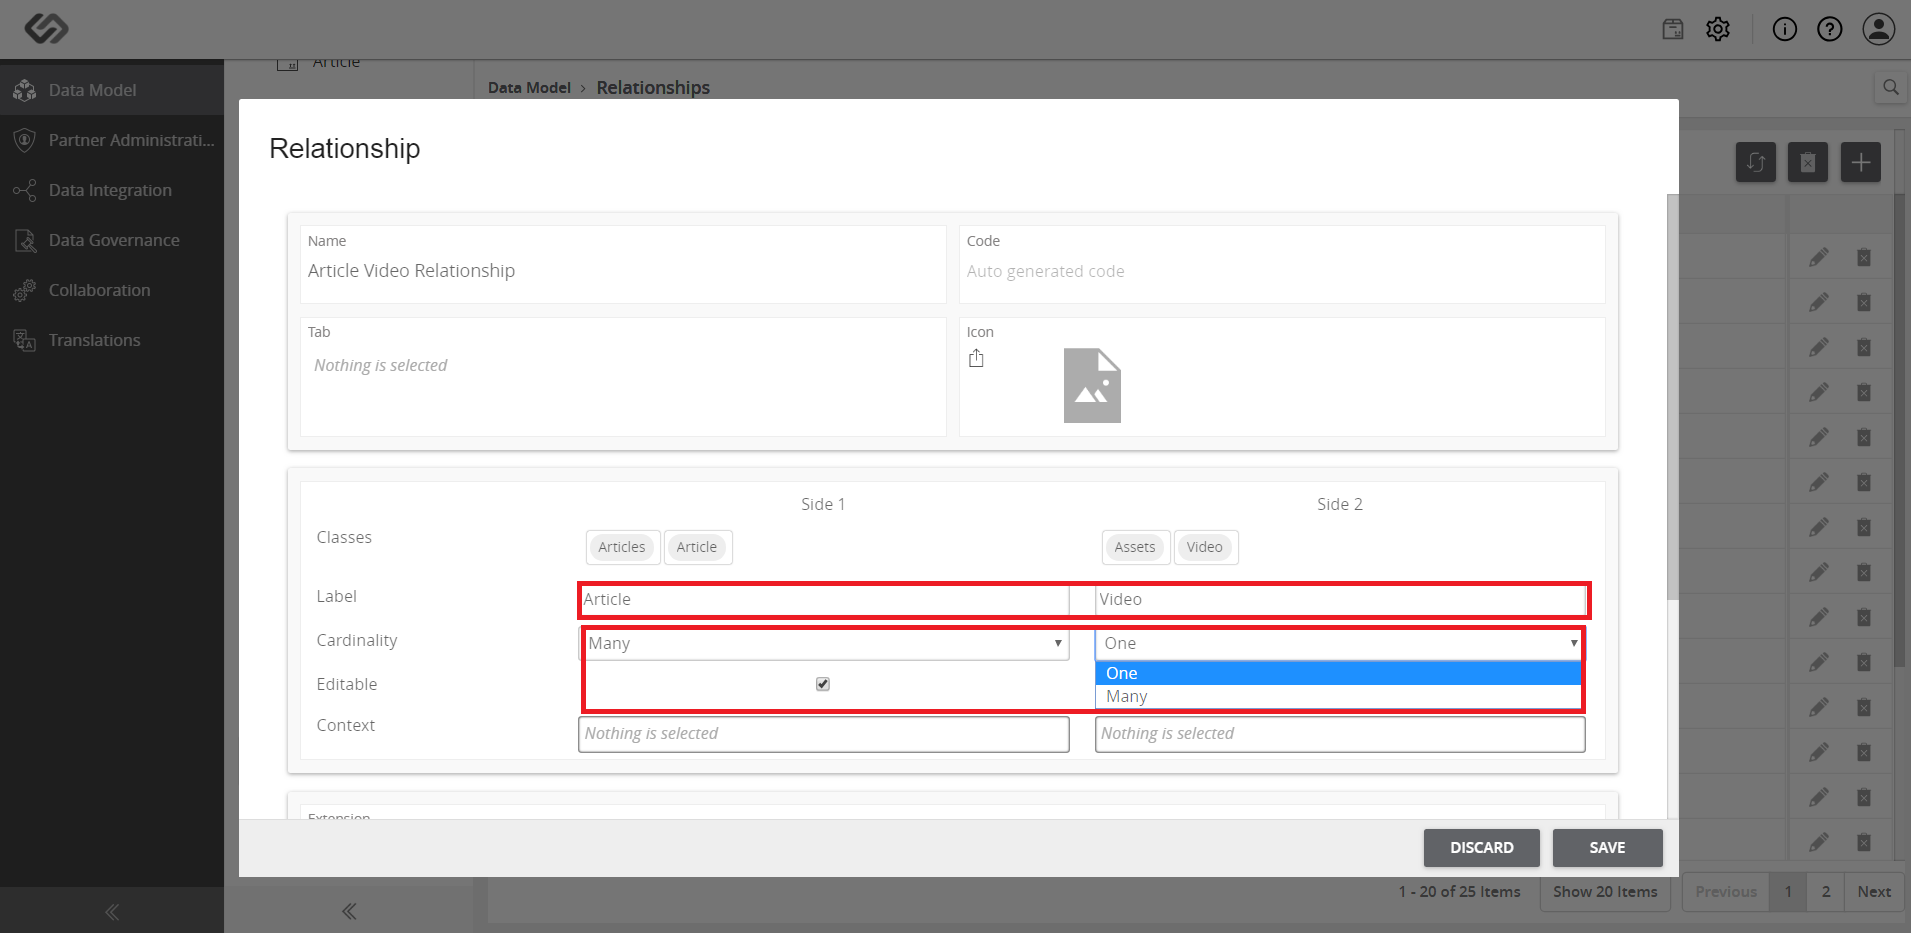Open settings gear icon in header
The image size is (1911, 933).
coord(1718,29)
